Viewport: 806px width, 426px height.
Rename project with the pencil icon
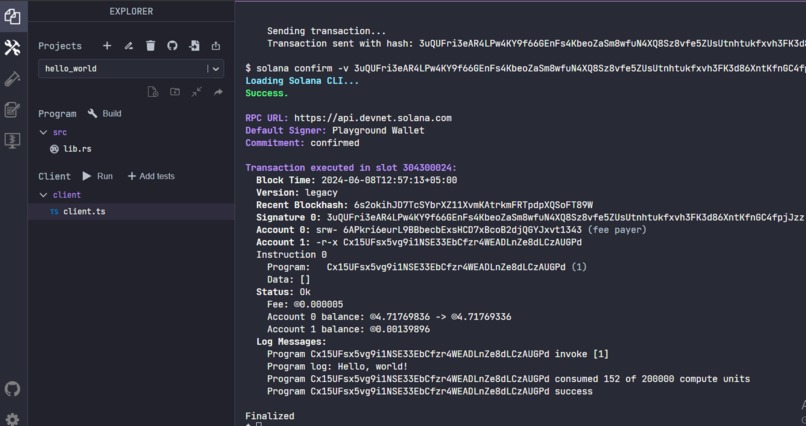coord(129,46)
